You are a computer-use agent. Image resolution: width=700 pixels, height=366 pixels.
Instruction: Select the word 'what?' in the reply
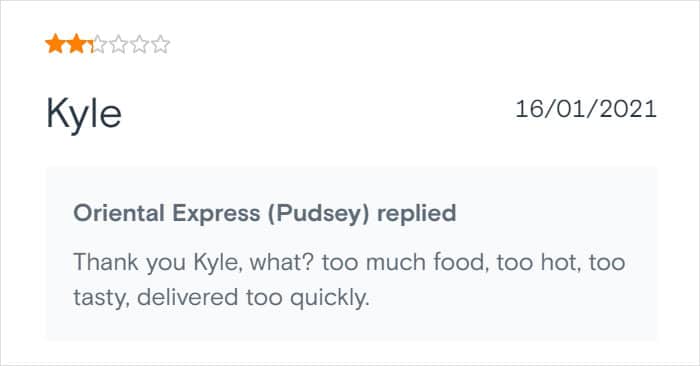(x=283, y=262)
